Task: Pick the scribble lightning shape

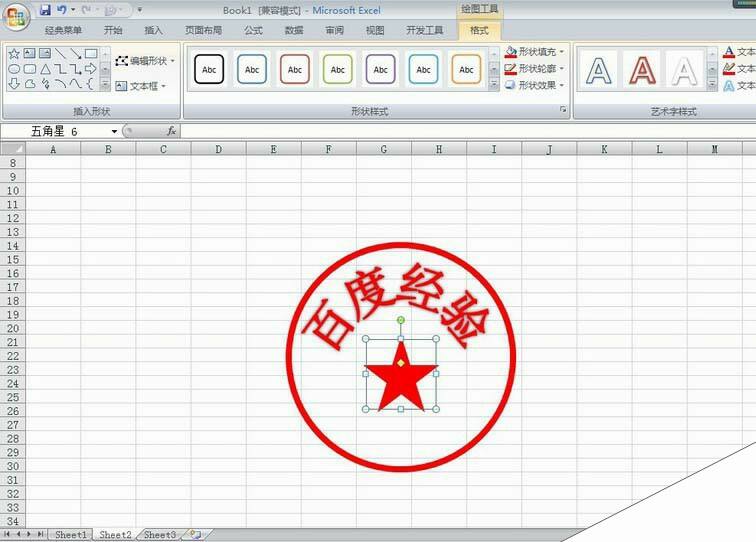Action: point(45,84)
